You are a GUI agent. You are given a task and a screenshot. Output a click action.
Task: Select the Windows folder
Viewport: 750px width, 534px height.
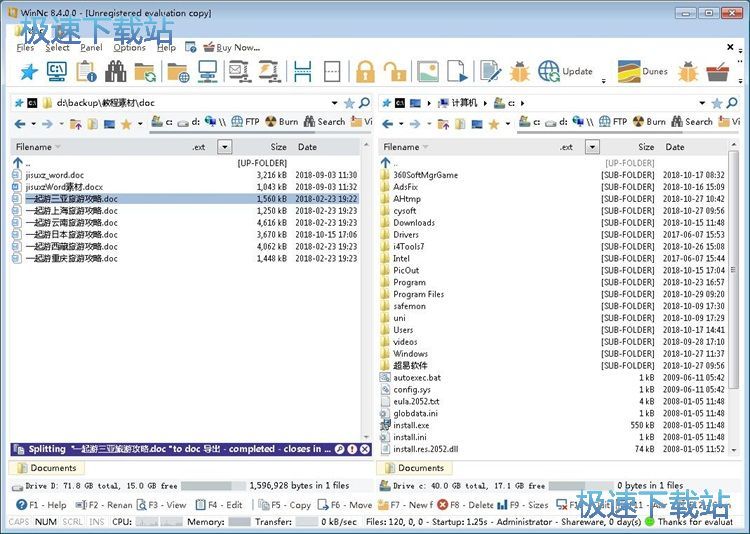click(553, 354)
